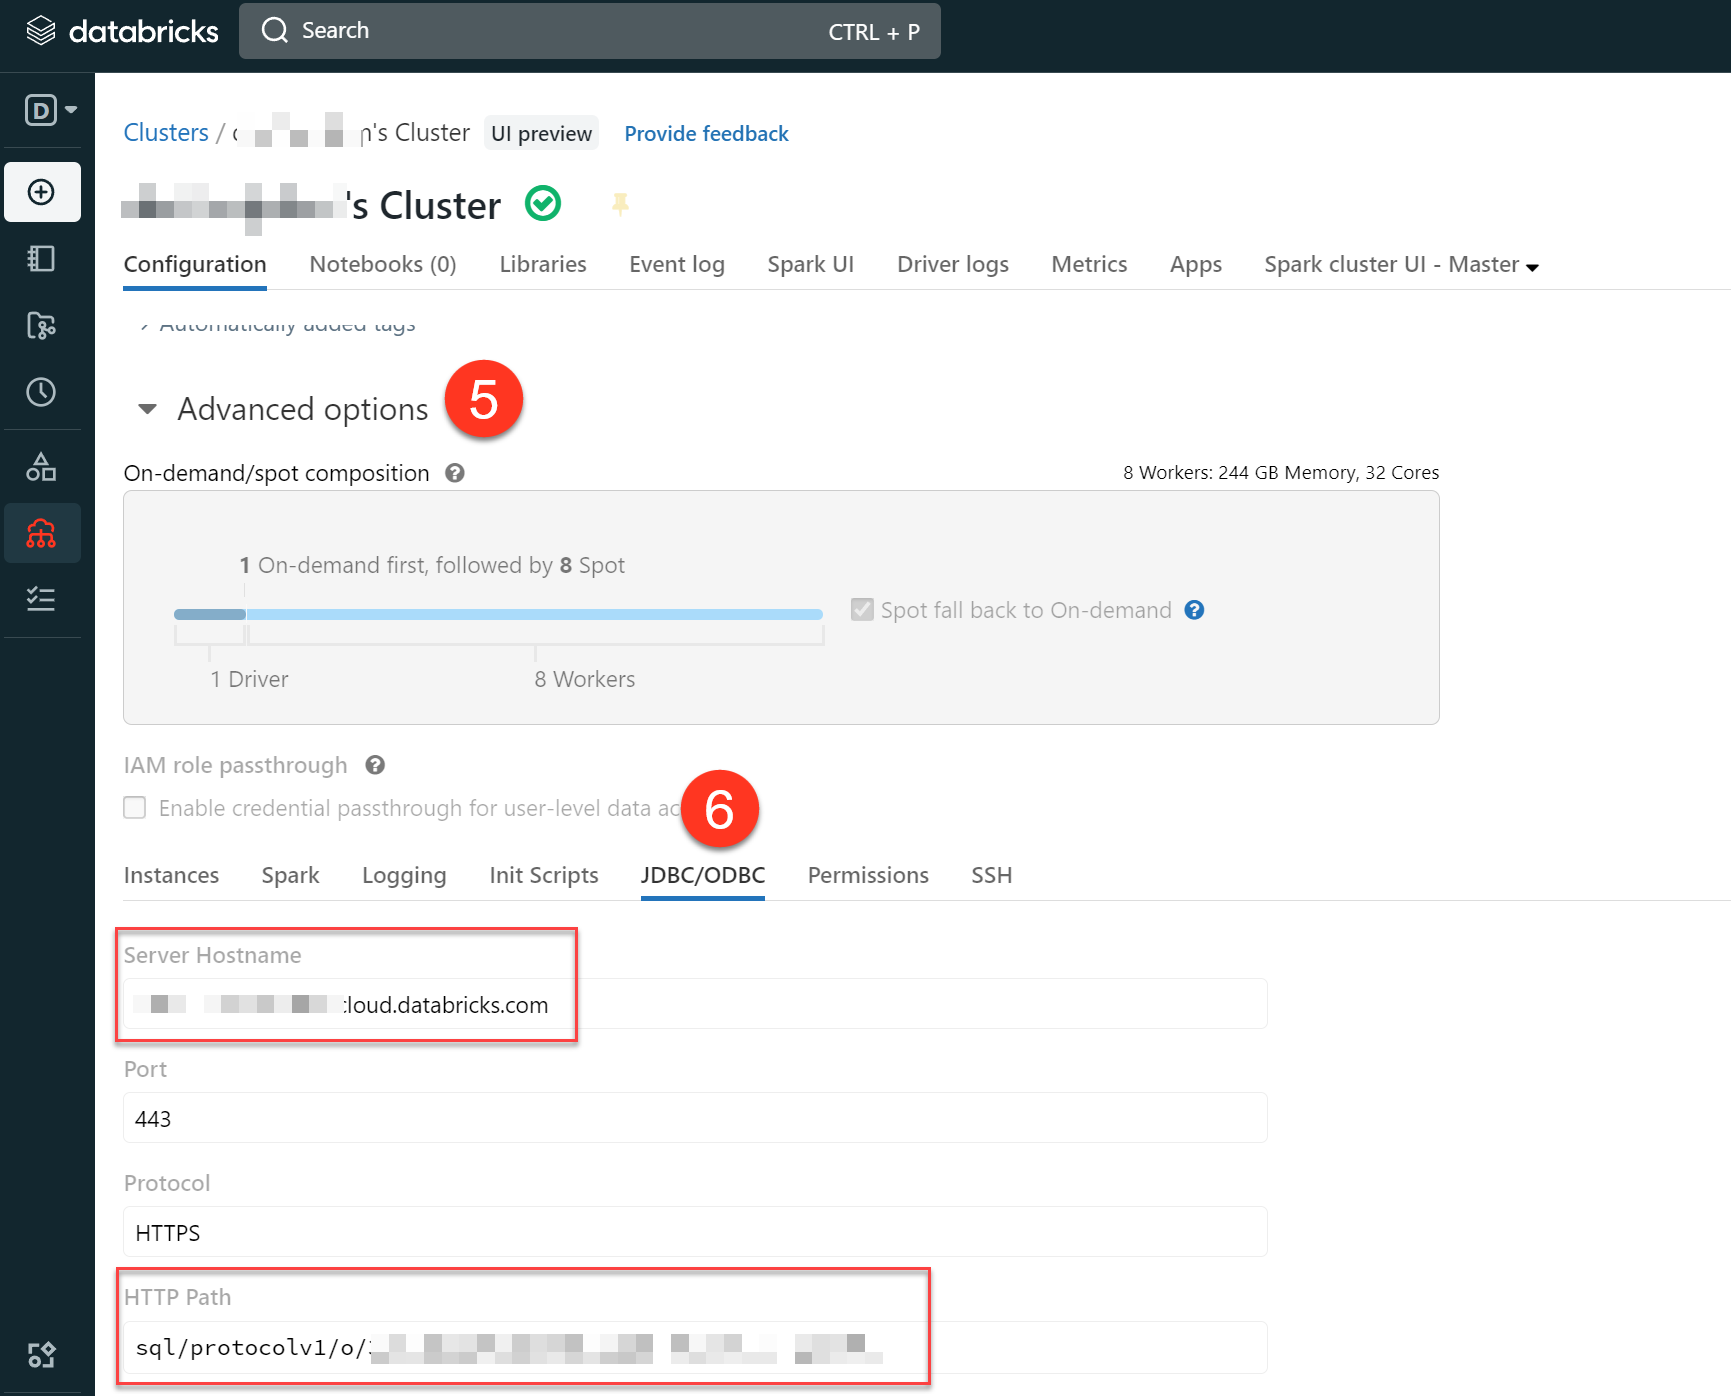Viewport: 1731px width, 1396px height.
Task: Open the Jobs list icon in sidebar
Action: [x=42, y=599]
